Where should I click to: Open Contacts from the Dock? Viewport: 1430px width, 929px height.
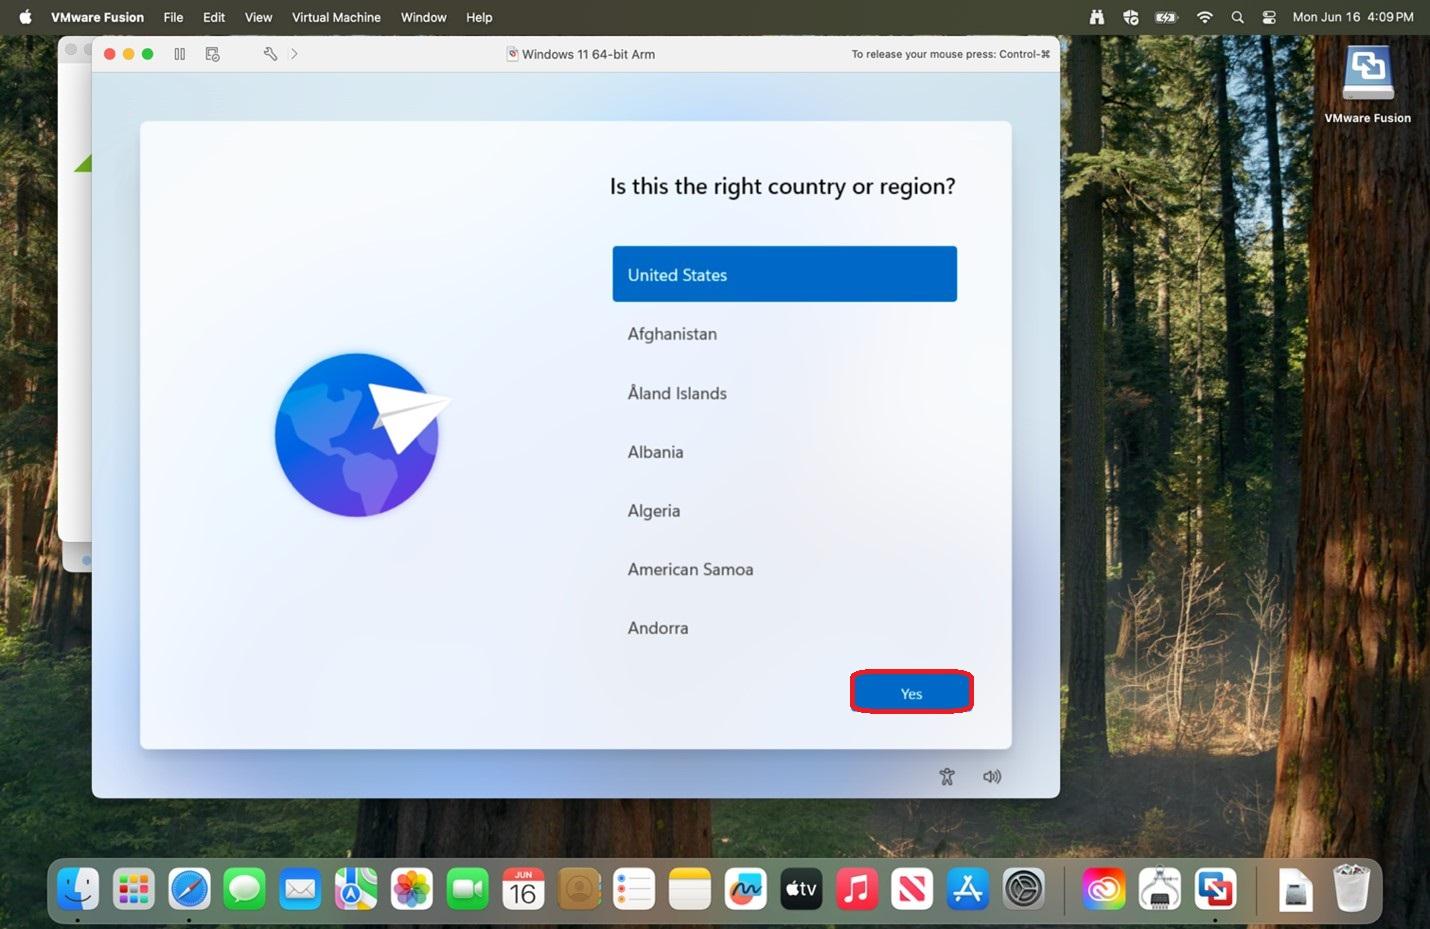[x=578, y=888]
